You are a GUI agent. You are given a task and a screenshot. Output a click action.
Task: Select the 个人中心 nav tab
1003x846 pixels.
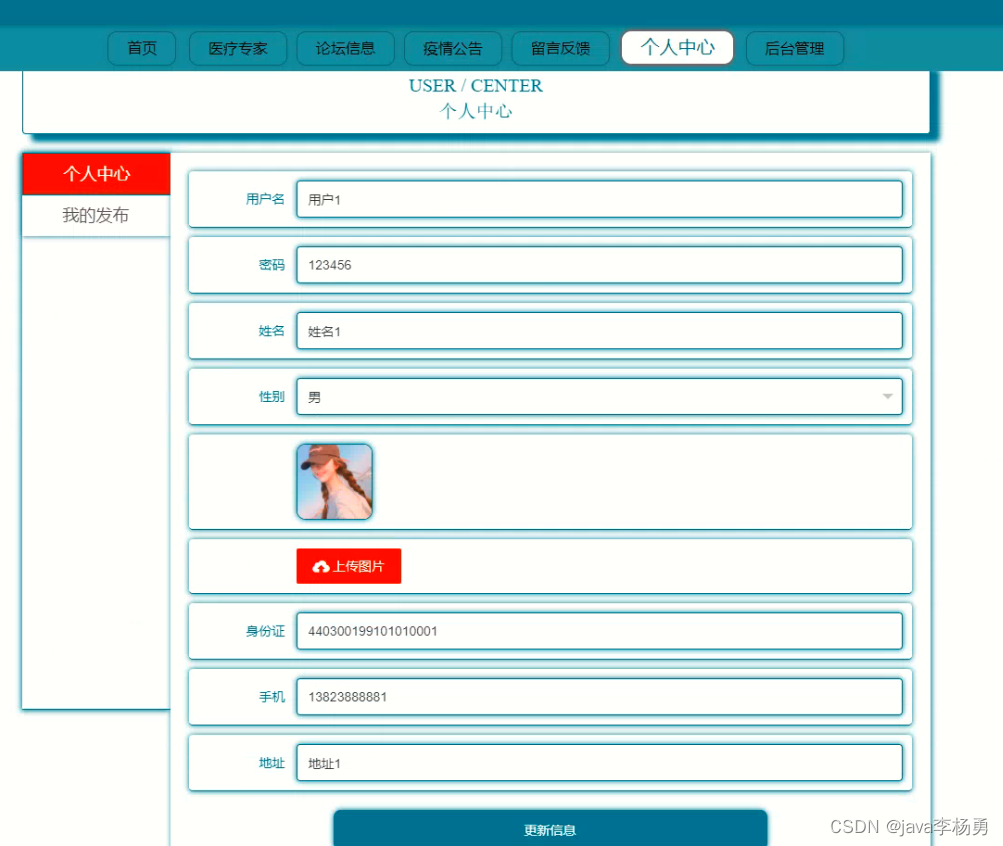point(677,47)
